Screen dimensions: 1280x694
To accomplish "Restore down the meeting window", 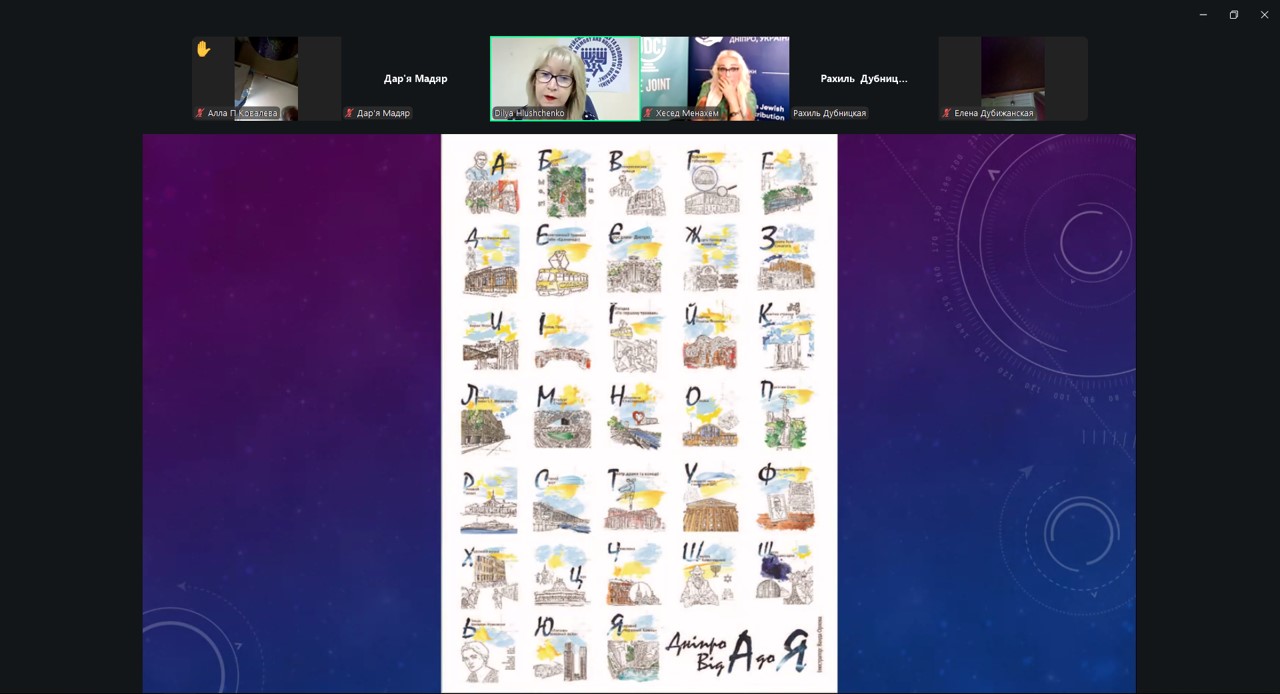I will 1234,14.
